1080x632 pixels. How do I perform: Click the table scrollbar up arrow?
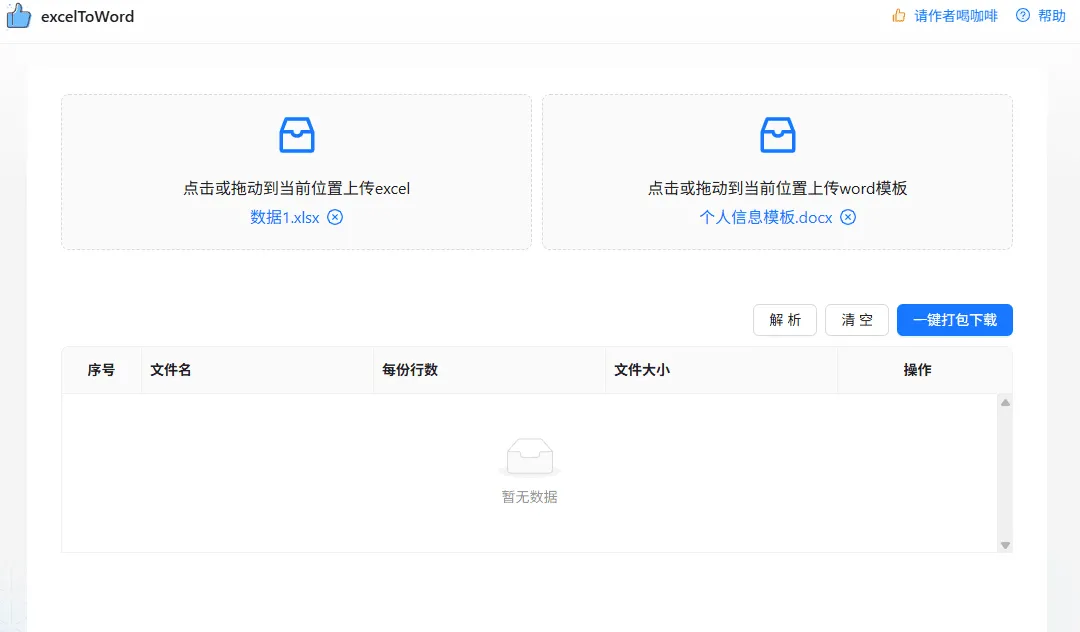(1005, 403)
